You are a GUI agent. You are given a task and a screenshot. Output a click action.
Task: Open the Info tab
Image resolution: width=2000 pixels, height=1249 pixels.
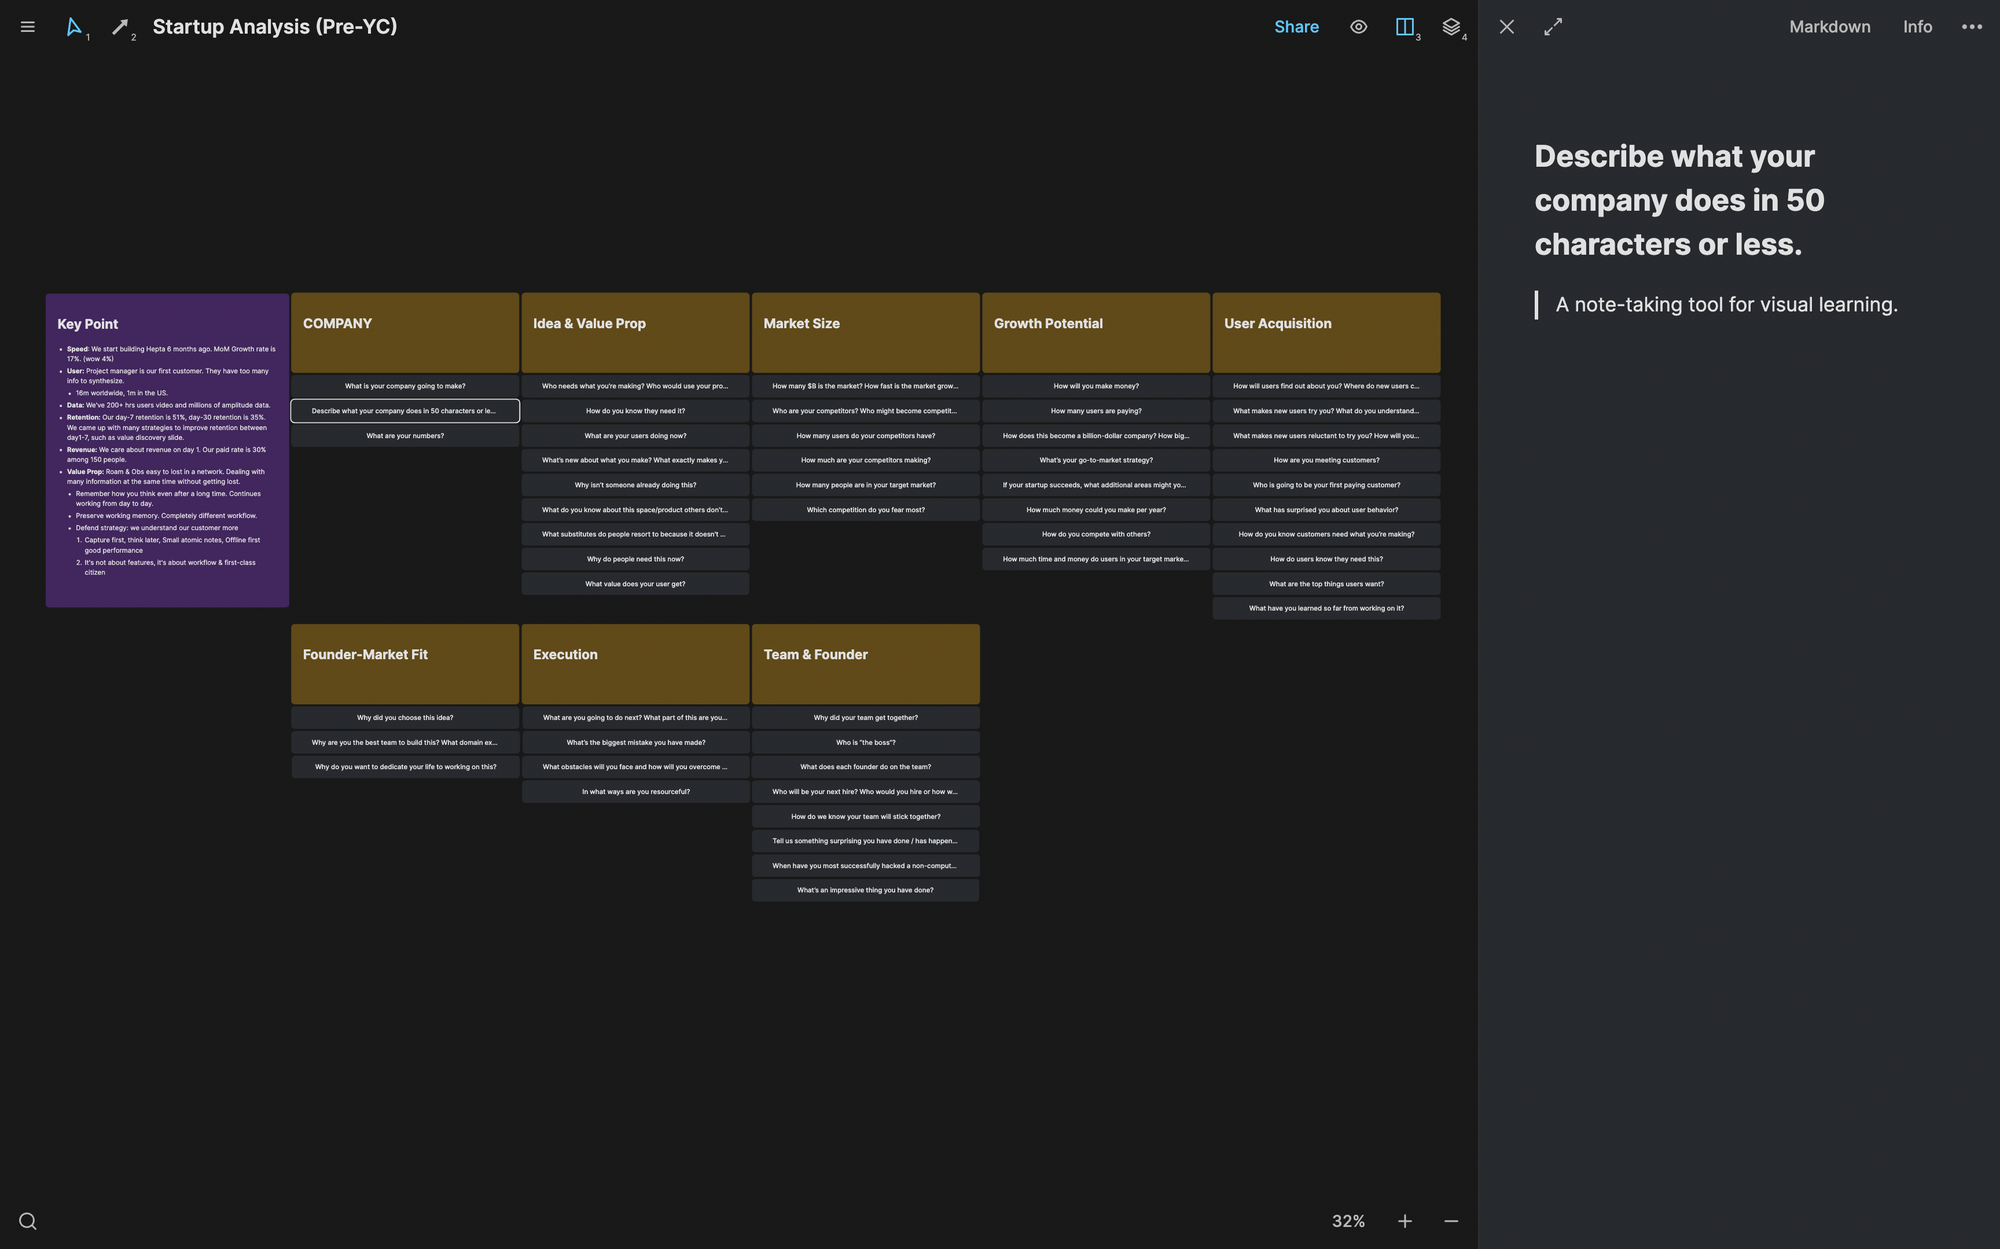click(x=1917, y=27)
